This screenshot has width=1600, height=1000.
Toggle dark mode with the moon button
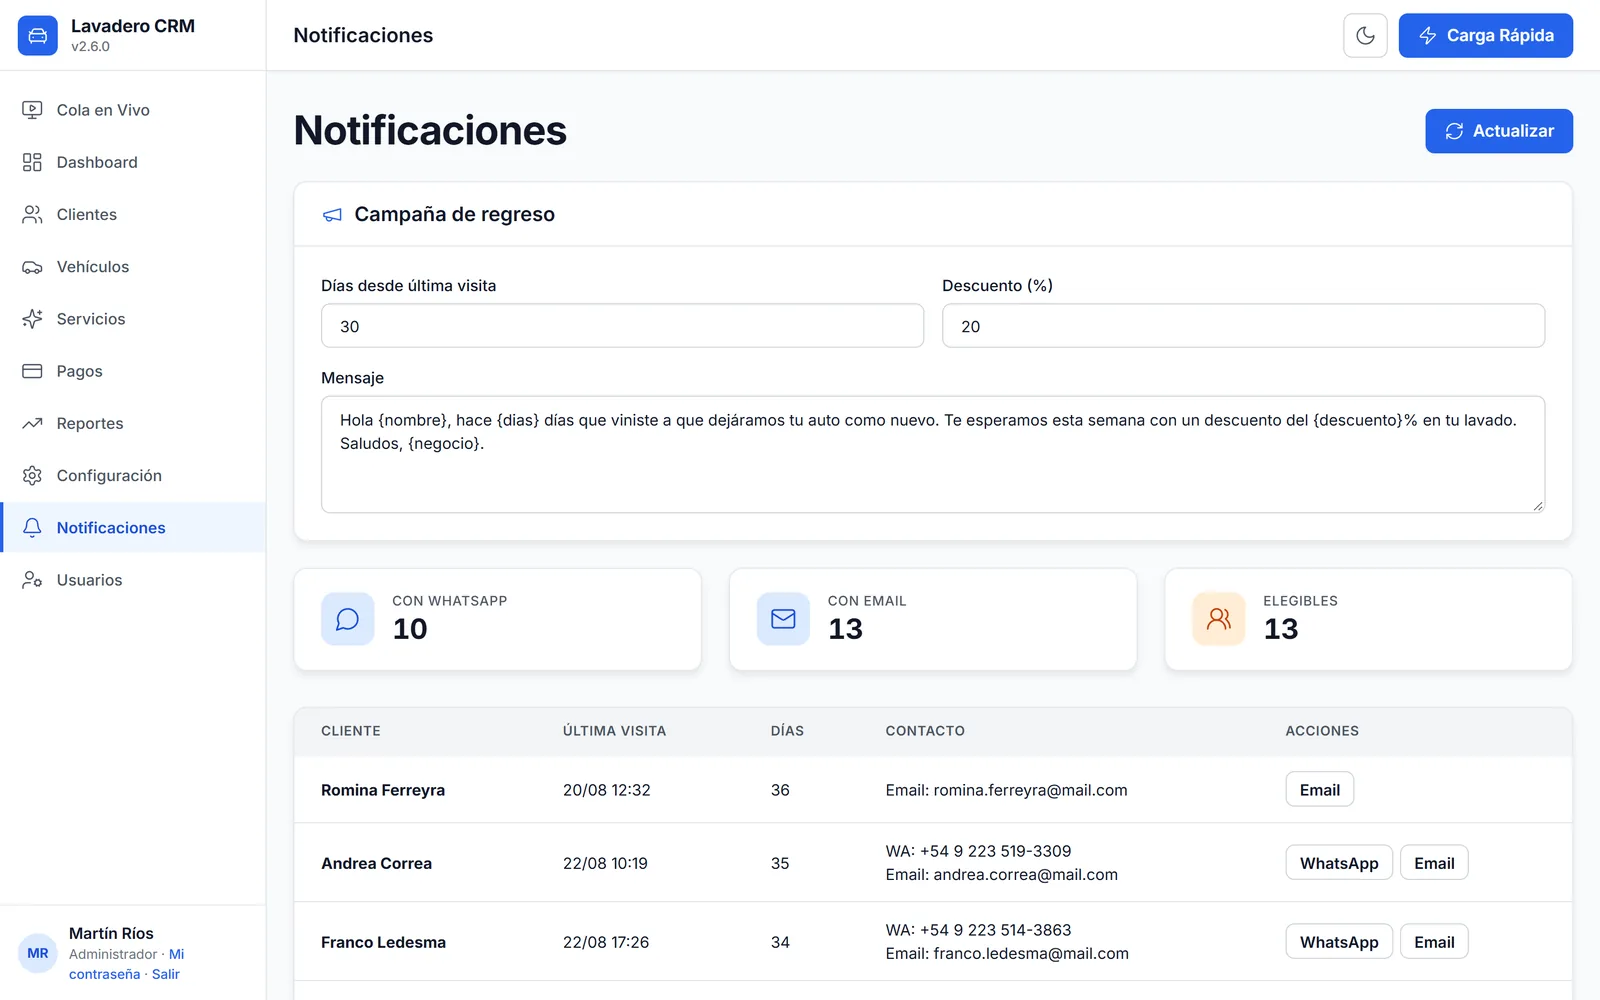tap(1365, 36)
